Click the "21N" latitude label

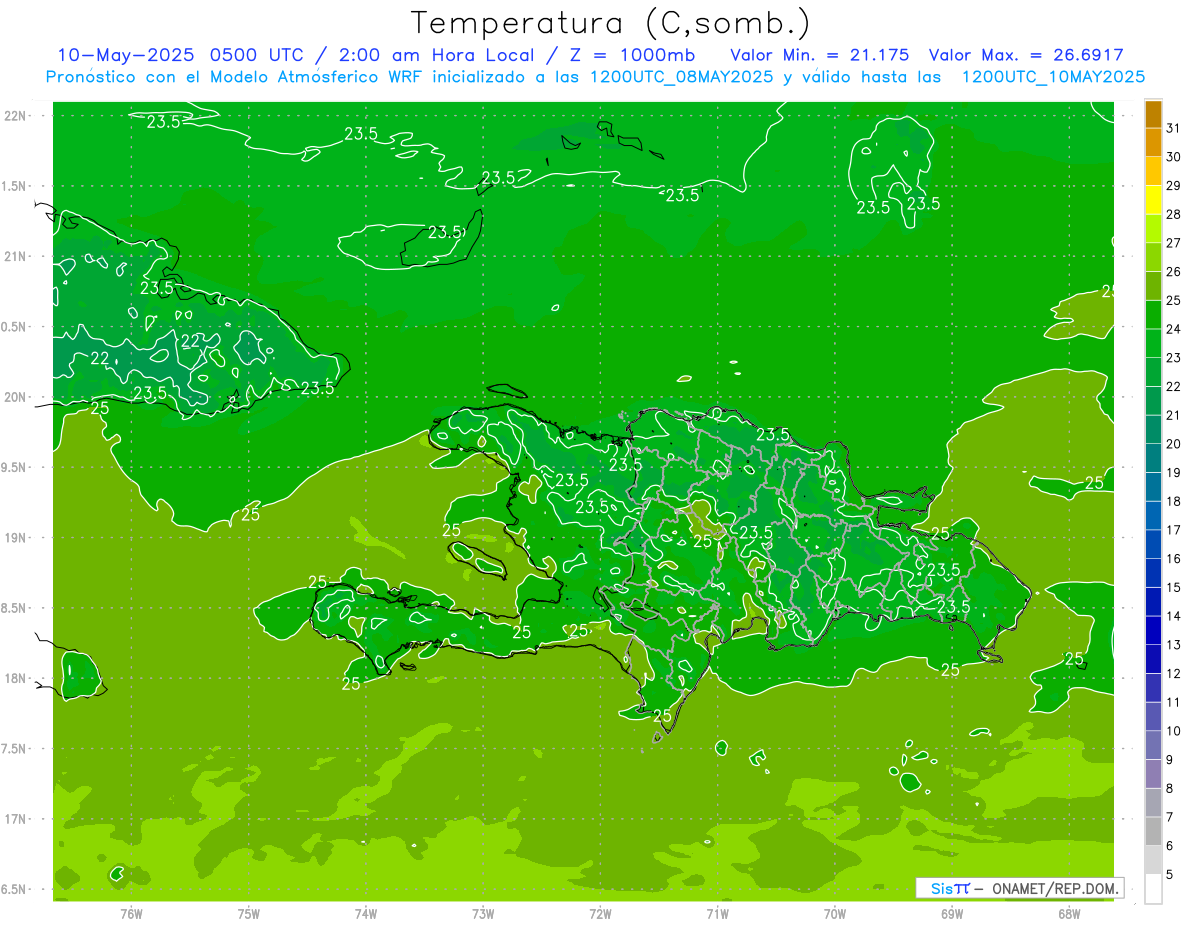tap(15, 256)
